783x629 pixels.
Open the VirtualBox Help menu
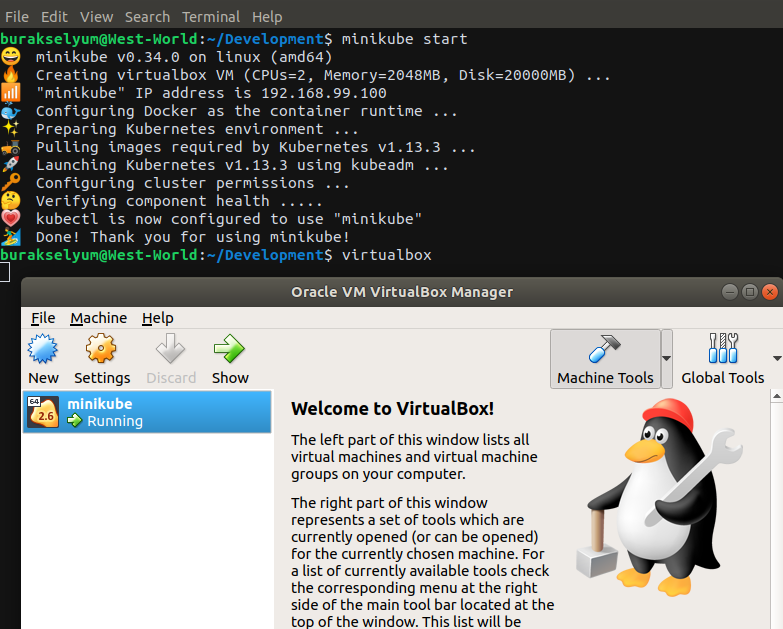tap(157, 318)
